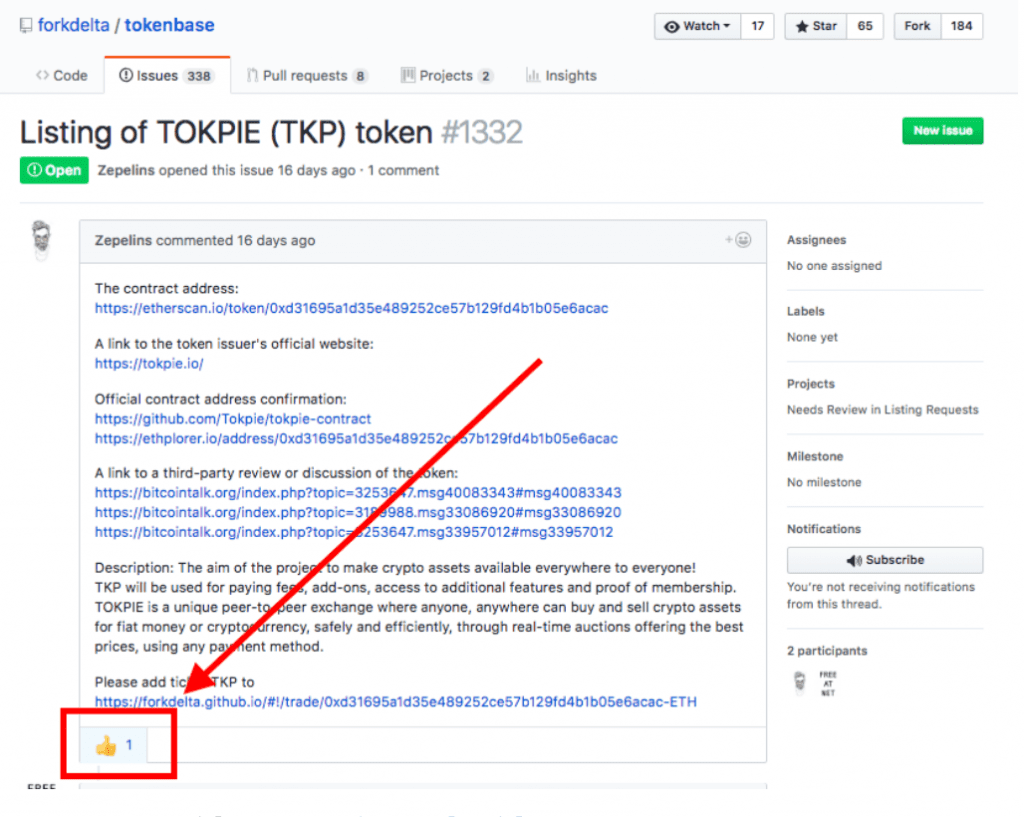Switch to the Insights tab
This screenshot has width=1024, height=817.
click(x=562, y=76)
